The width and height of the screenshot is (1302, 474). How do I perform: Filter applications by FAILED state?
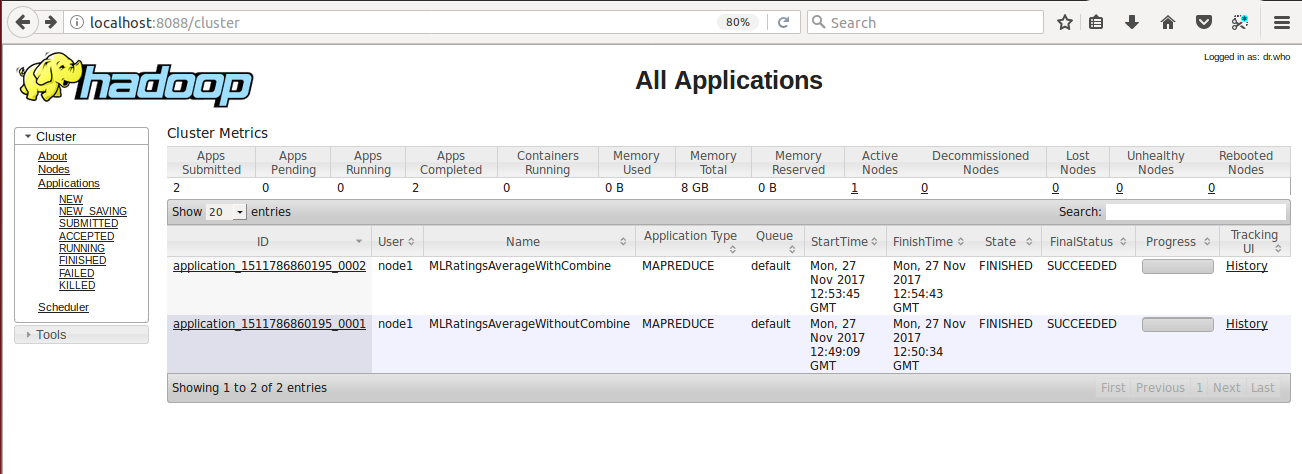77,273
